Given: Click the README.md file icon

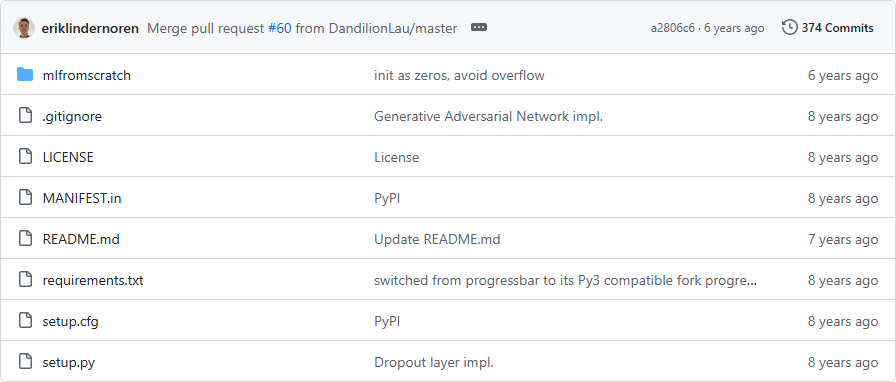Looking at the screenshot, I should coord(25,239).
